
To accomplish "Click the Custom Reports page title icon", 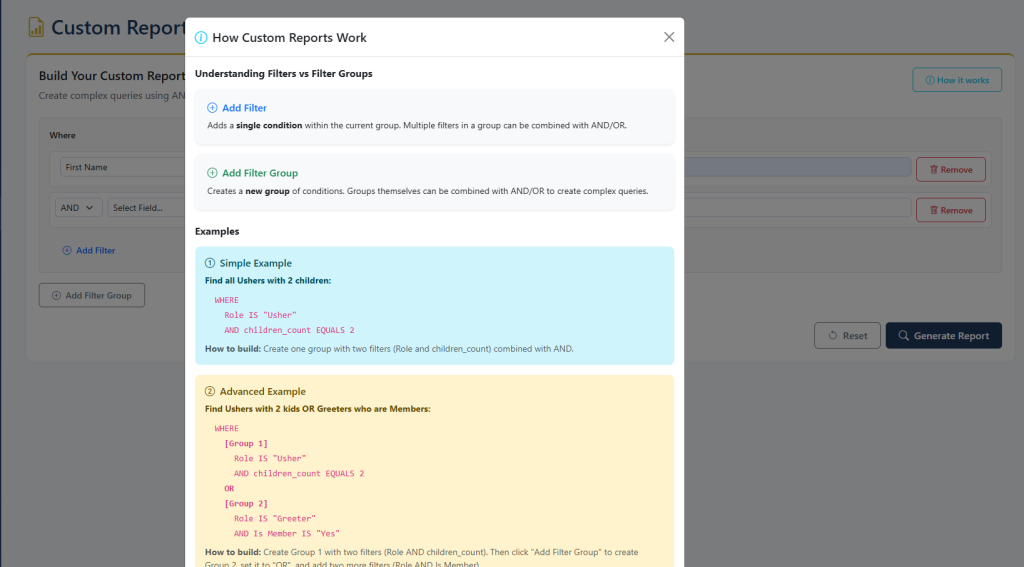I will click(x=37, y=27).
